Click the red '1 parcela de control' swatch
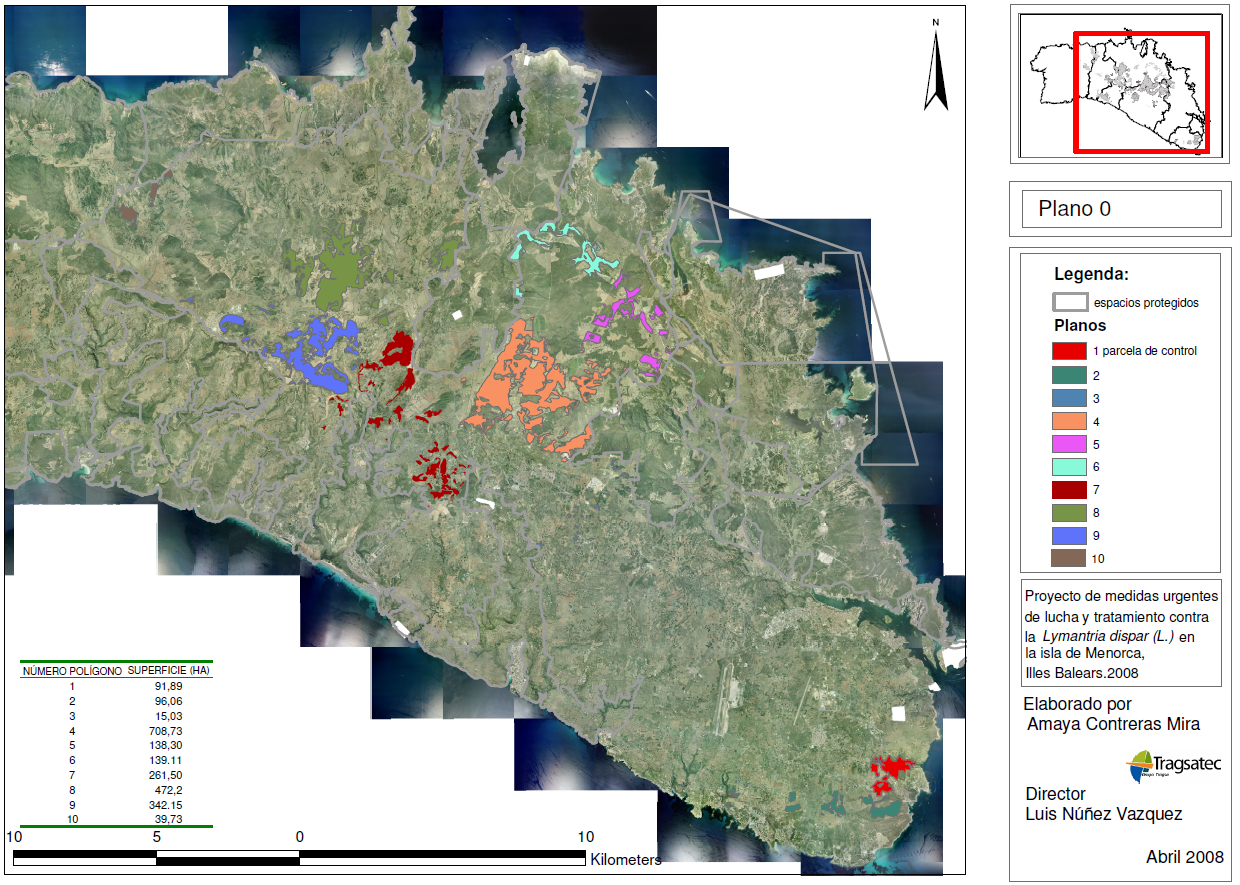Screen dimensions: 1240x885 [x=1069, y=351]
